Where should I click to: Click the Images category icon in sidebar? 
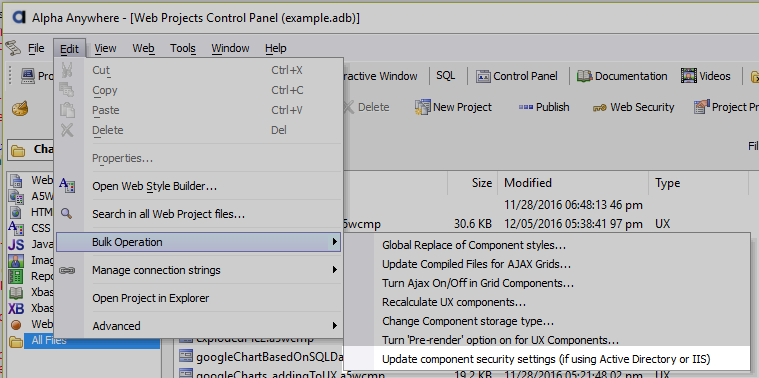tap(16, 260)
